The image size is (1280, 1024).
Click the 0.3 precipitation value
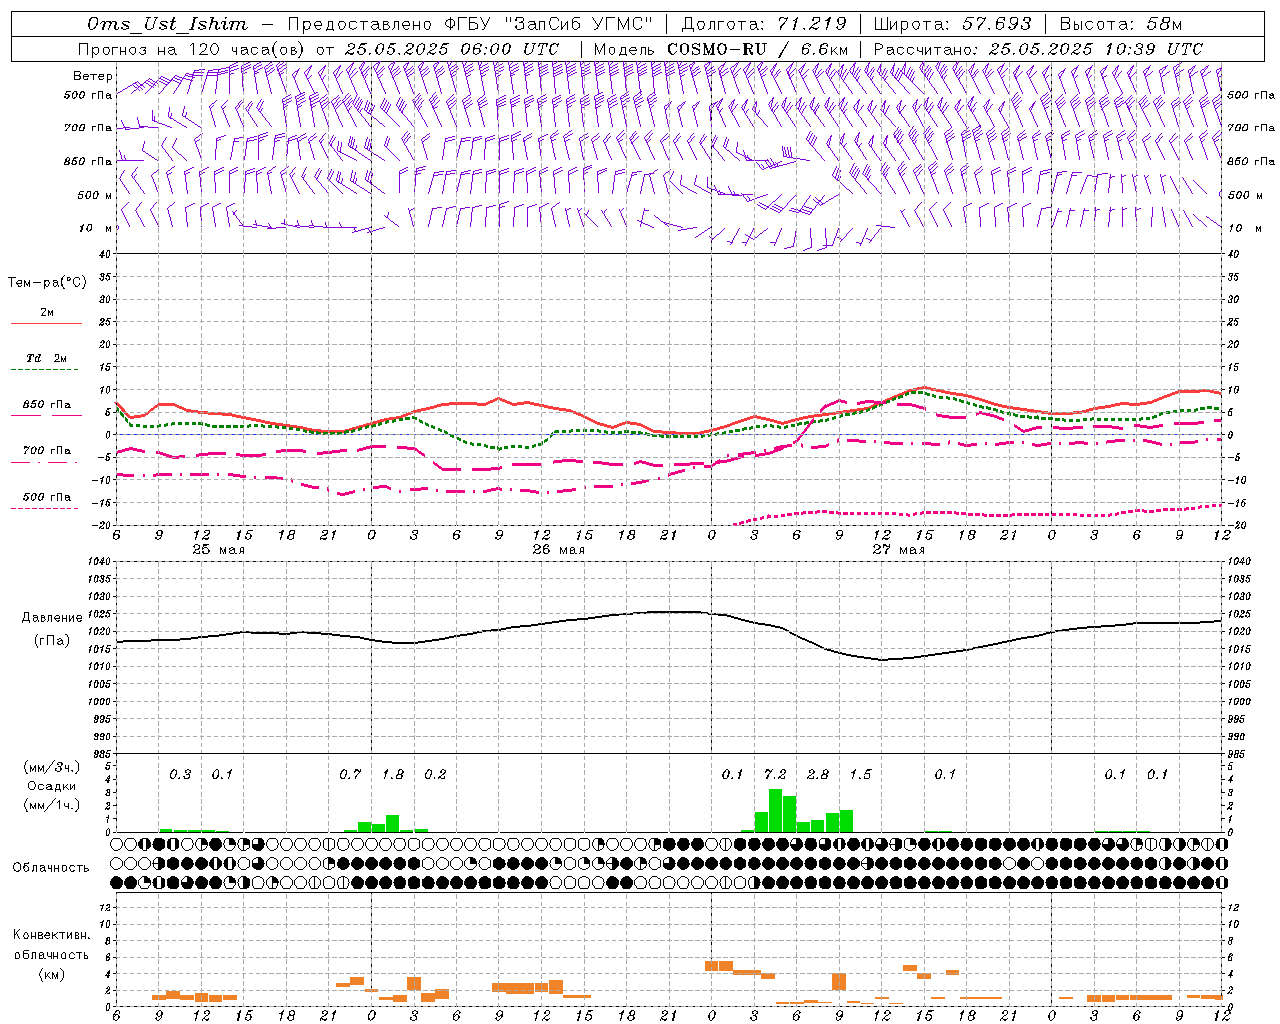coord(180,774)
